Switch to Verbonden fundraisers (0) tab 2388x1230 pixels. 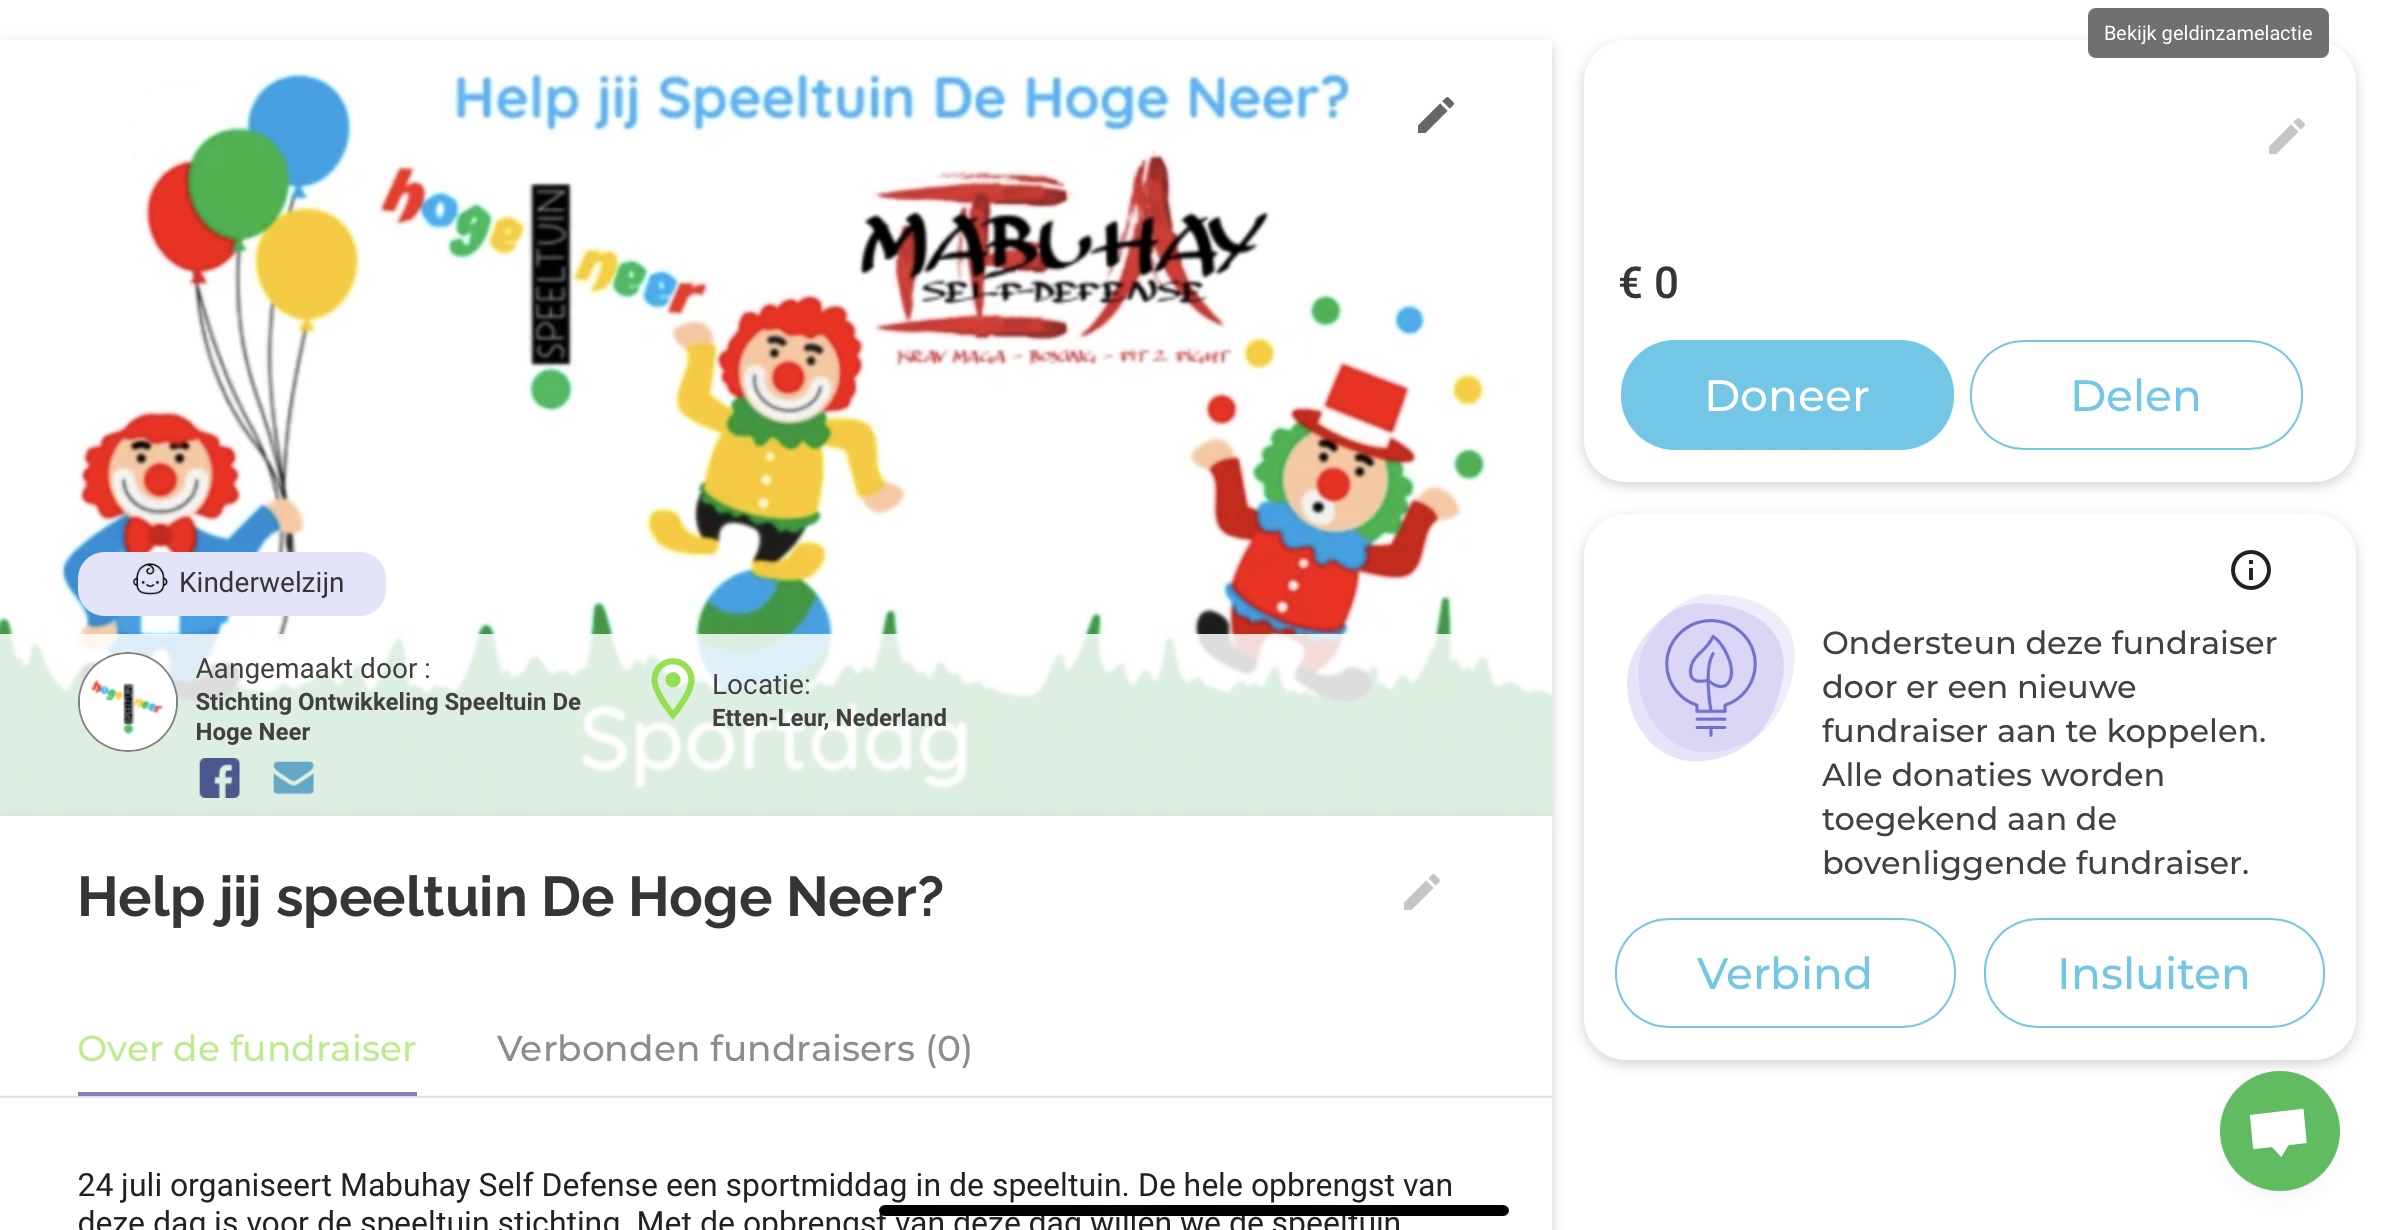coord(734,1048)
